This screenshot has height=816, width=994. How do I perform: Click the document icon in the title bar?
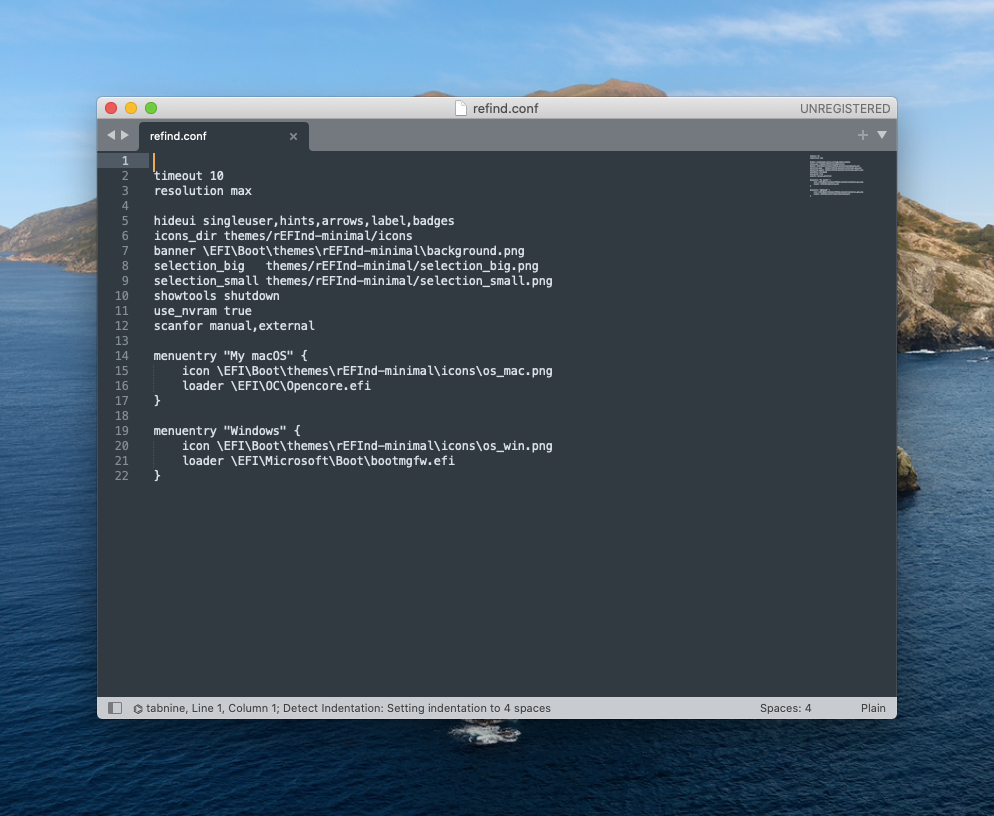pos(461,108)
